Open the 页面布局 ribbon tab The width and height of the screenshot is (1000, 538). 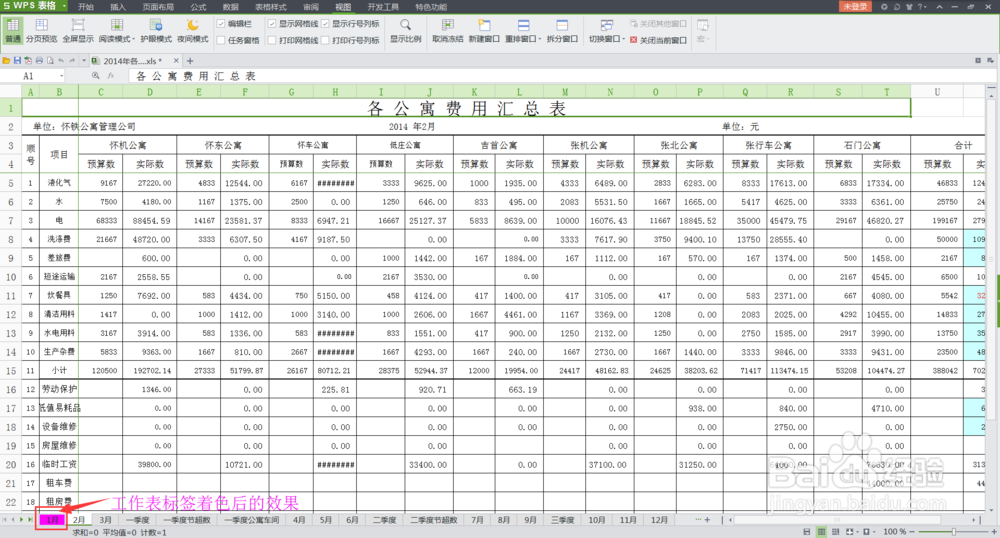point(158,6)
